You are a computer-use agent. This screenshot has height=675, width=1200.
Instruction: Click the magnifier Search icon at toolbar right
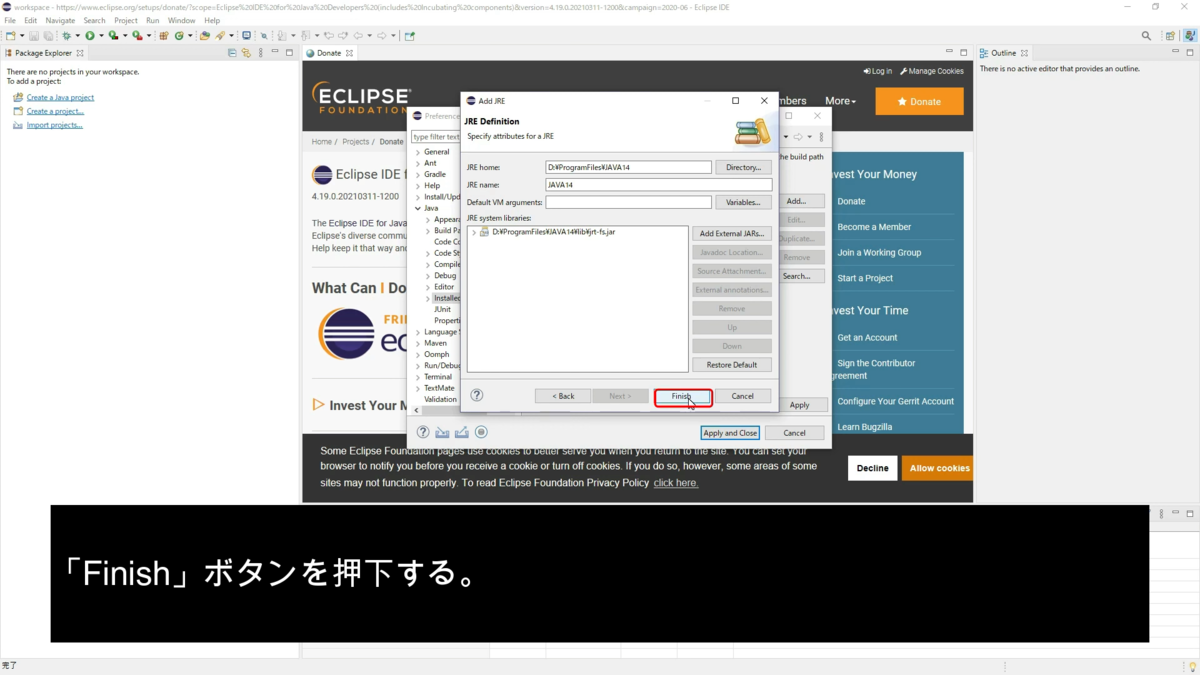[1146, 36]
